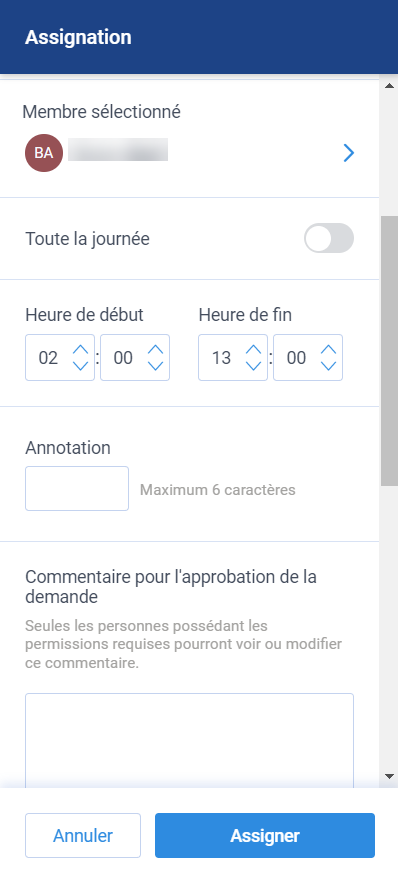Click the approval comment text area
The image size is (398, 878).
[x=189, y=740]
